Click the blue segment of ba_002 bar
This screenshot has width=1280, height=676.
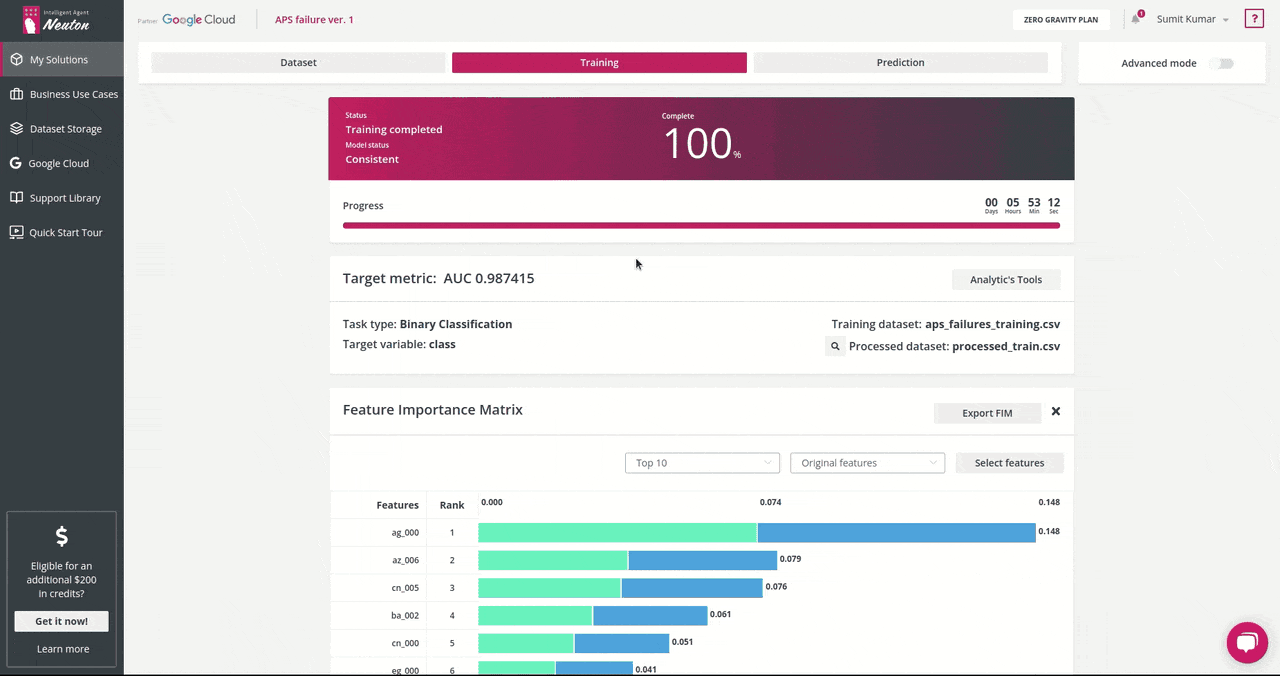coord(650,615)
